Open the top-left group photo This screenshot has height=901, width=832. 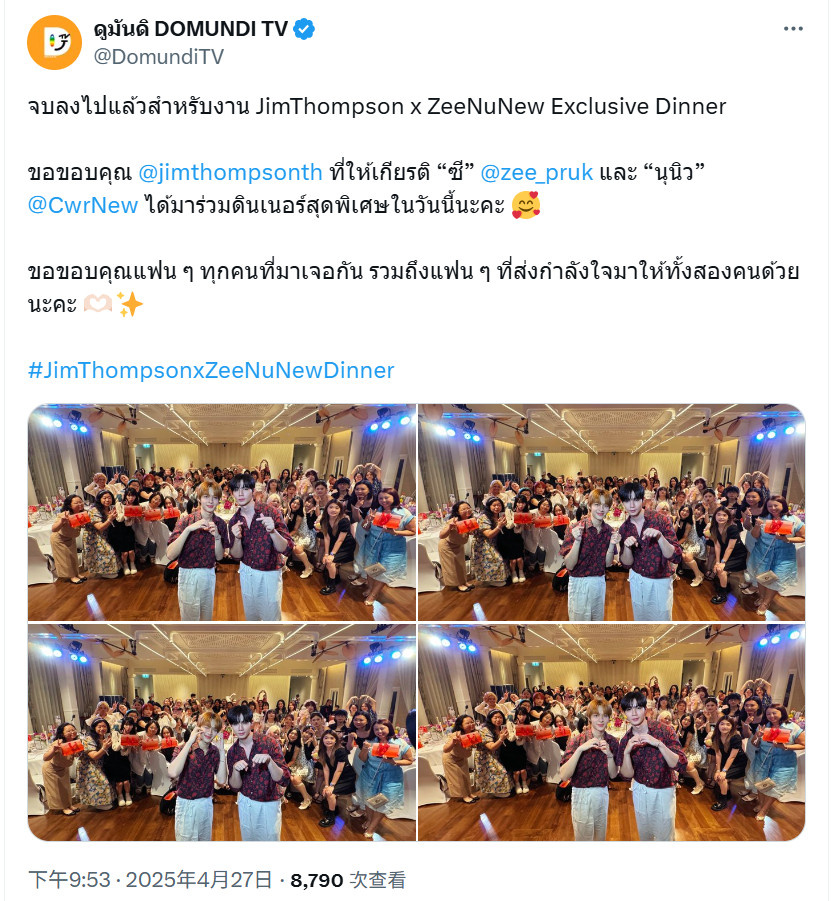[x=222, y=513]
